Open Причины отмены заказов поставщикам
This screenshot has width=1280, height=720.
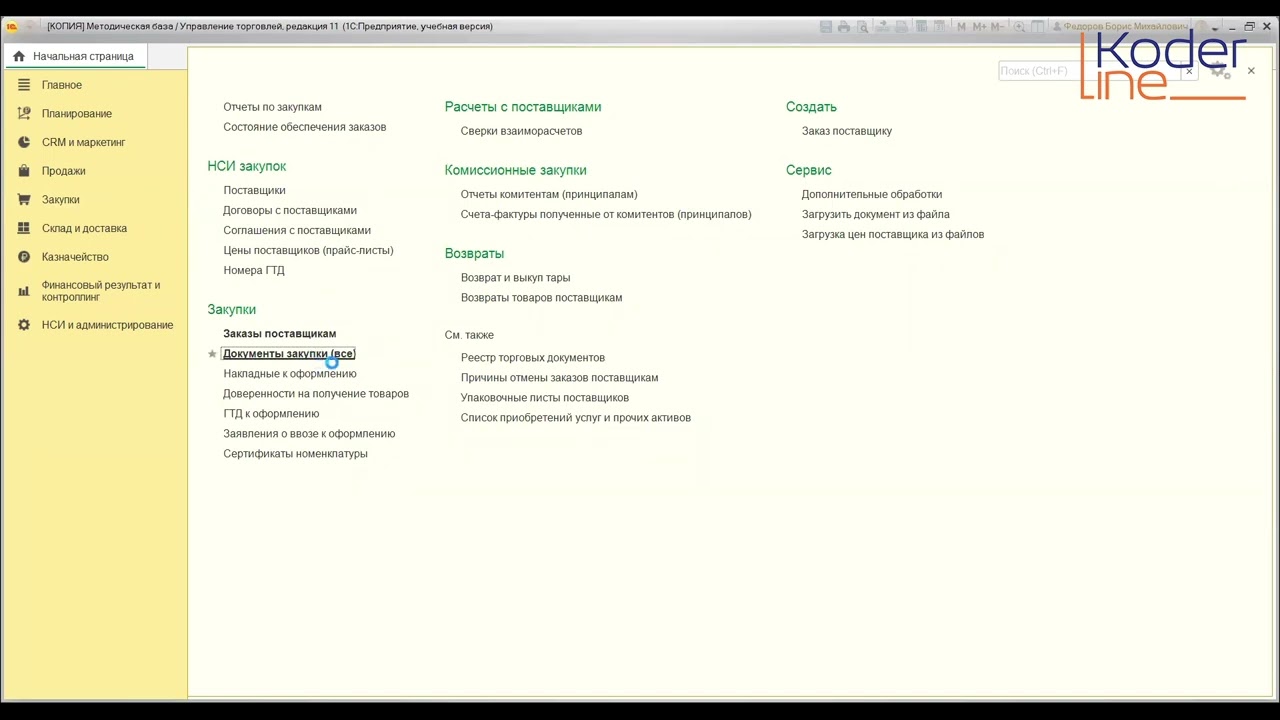tap(559, 378)
